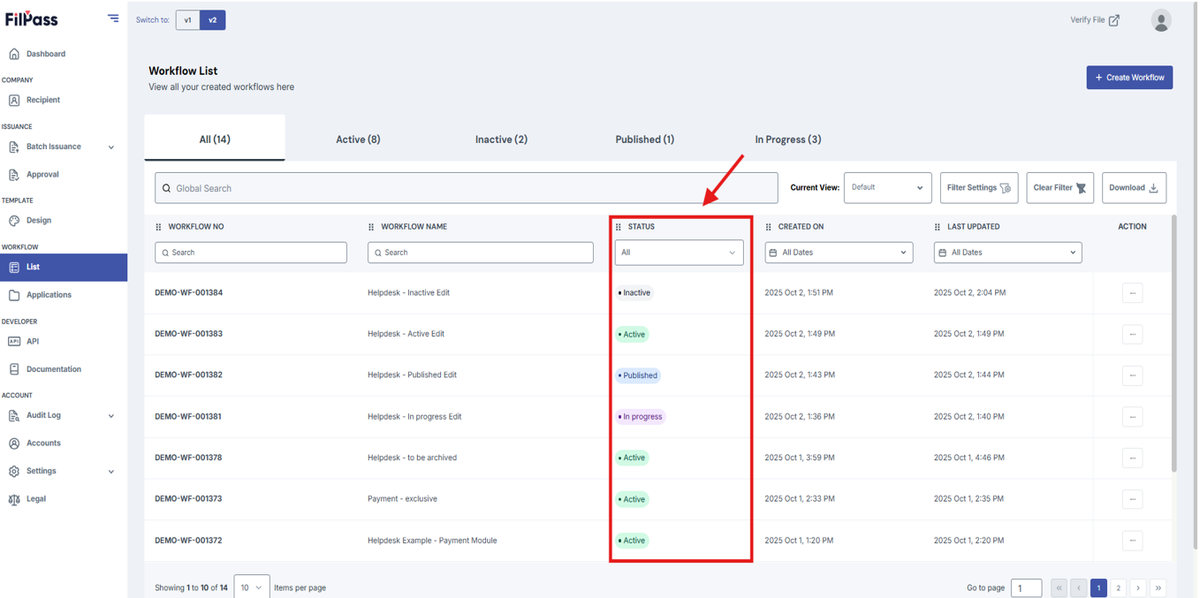Go to pagination page 2
Image resolution: width=1200 pixels, height=598 pixels.
1118,588
